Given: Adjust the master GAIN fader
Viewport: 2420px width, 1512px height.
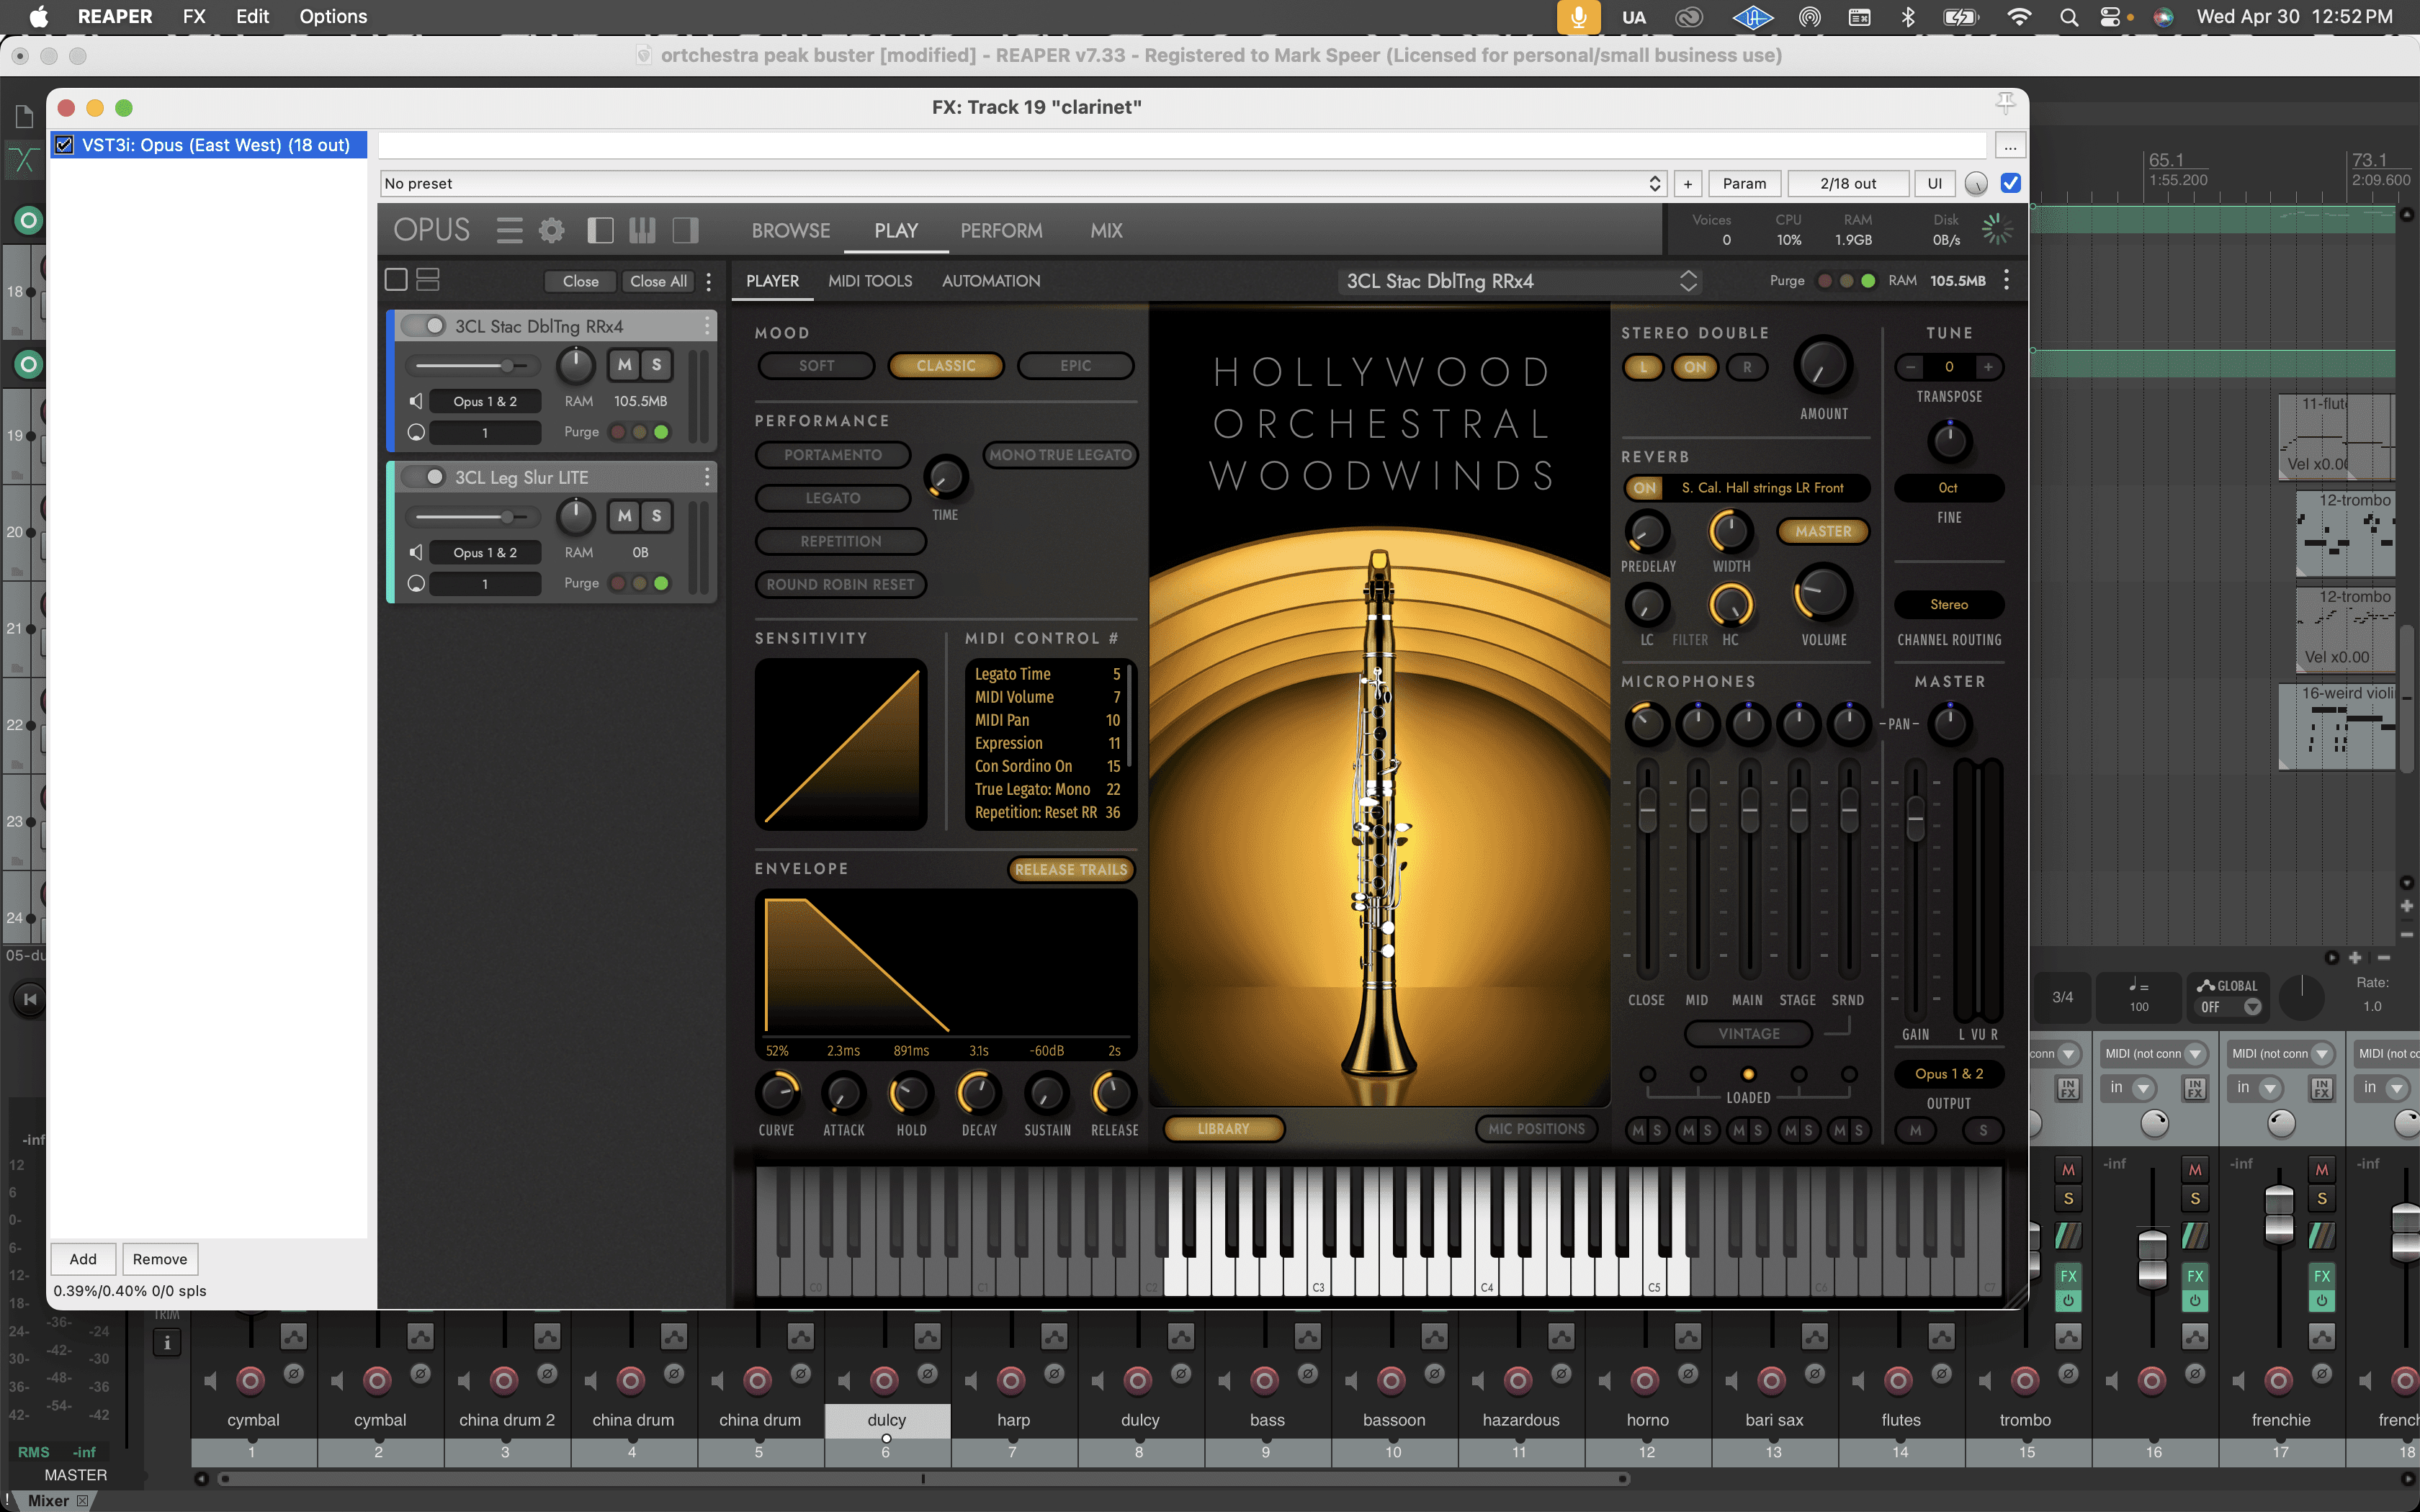Looking at the screenshot, I should (x=1915, y=818).
